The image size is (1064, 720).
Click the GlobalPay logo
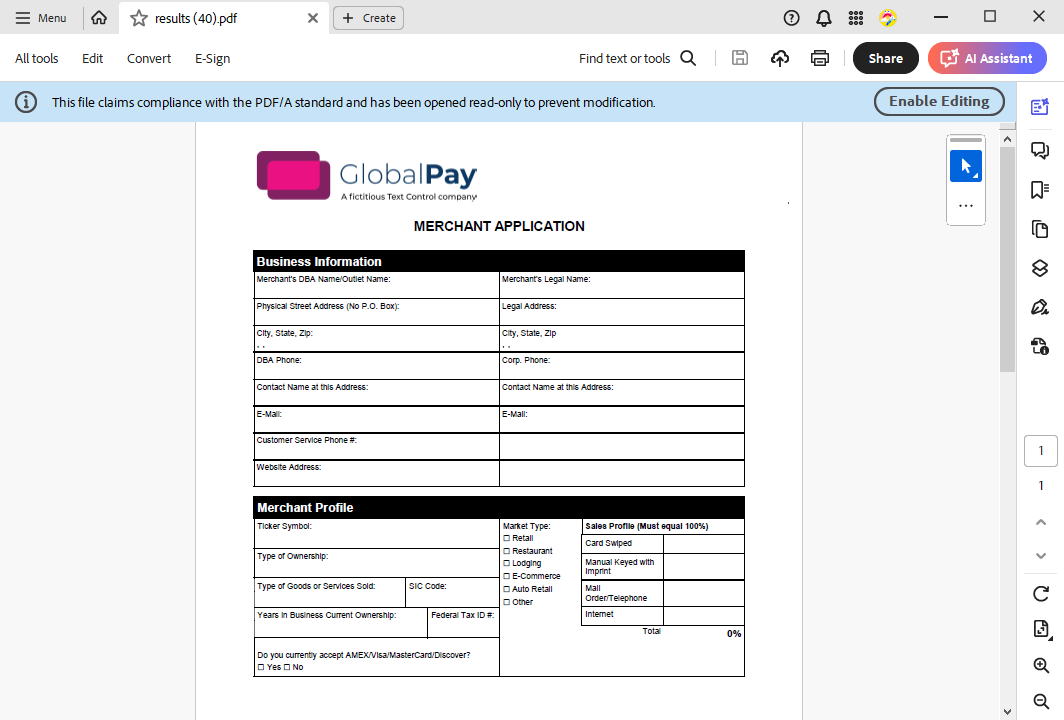pyautogui.click(x=366, y=176)
